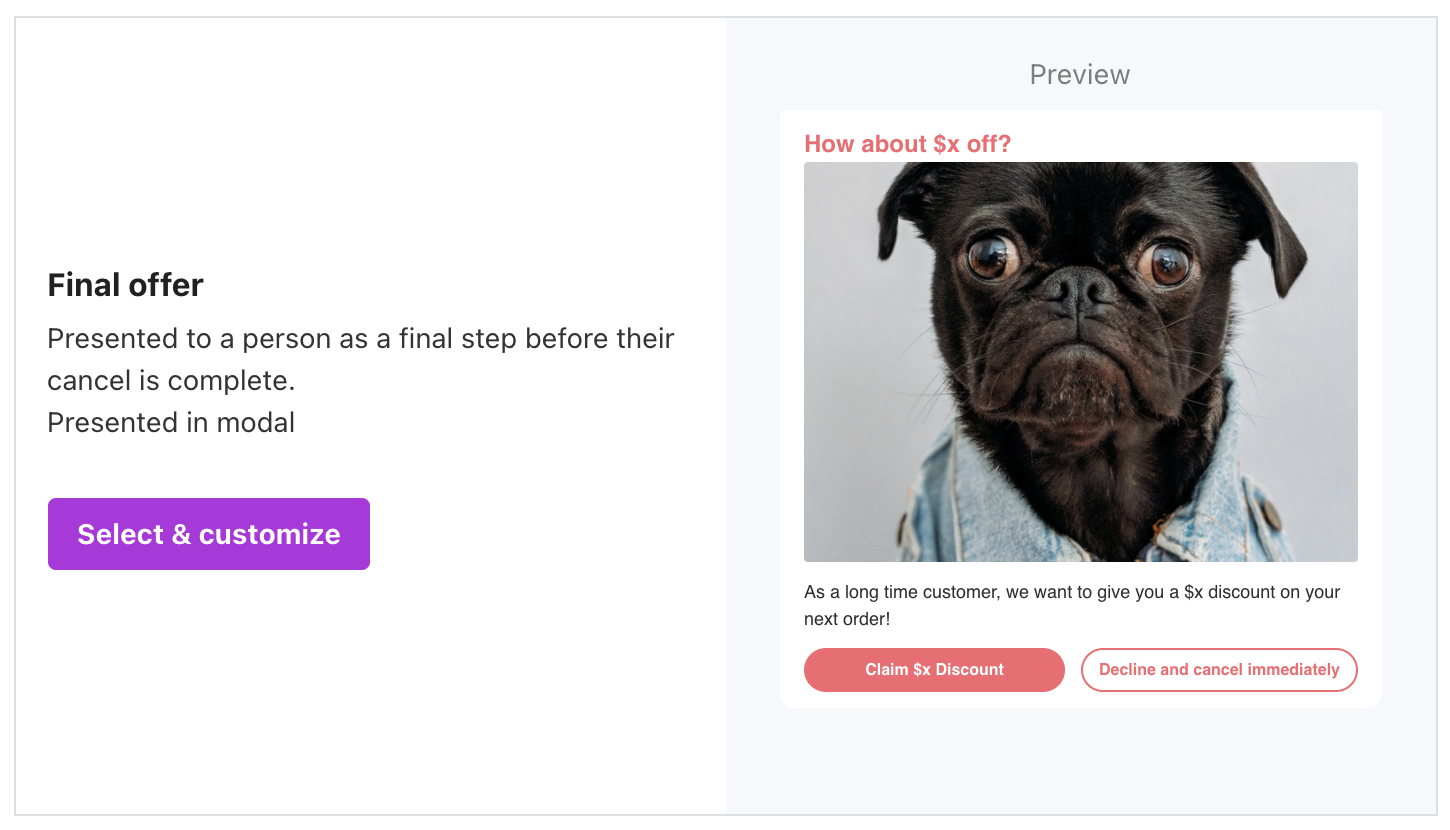Click the Preview panel label
This screenshot has width=1450, height=830.
pyautogui.click(x=1079, y=75)
